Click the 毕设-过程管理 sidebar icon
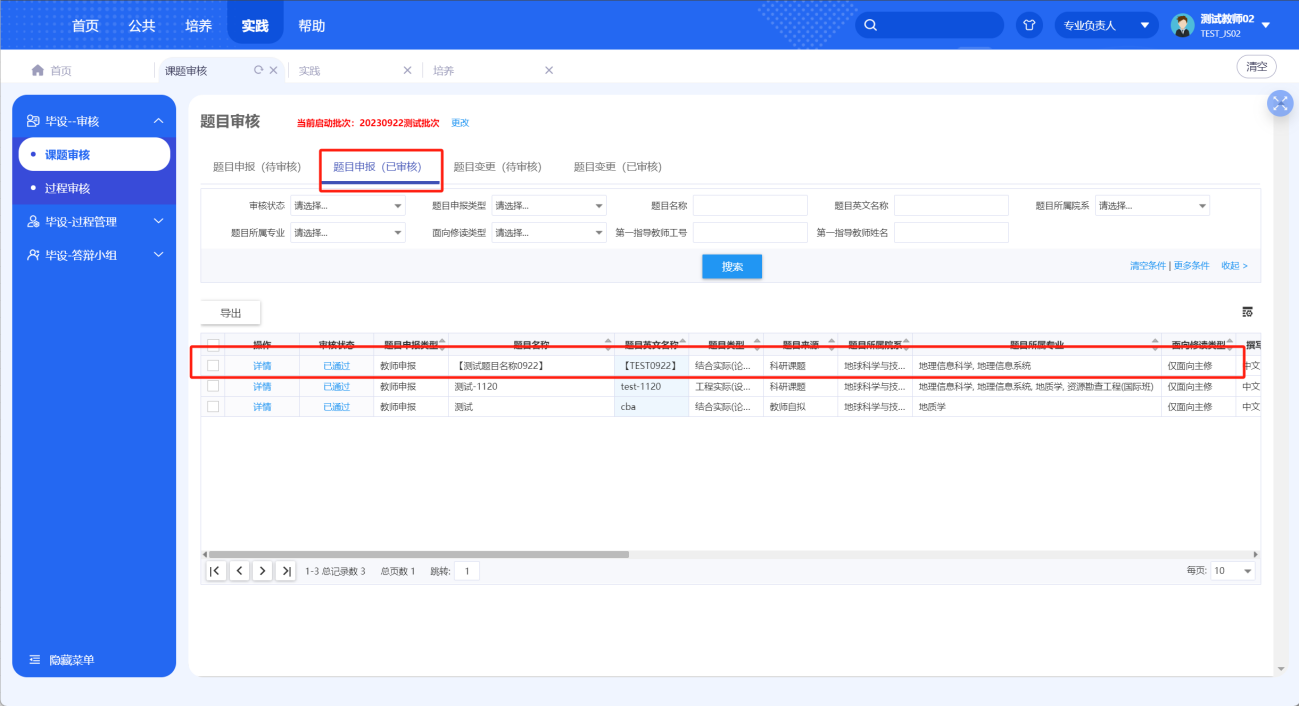The width and height of the screenshot is (1299, 706). [34, 222]
